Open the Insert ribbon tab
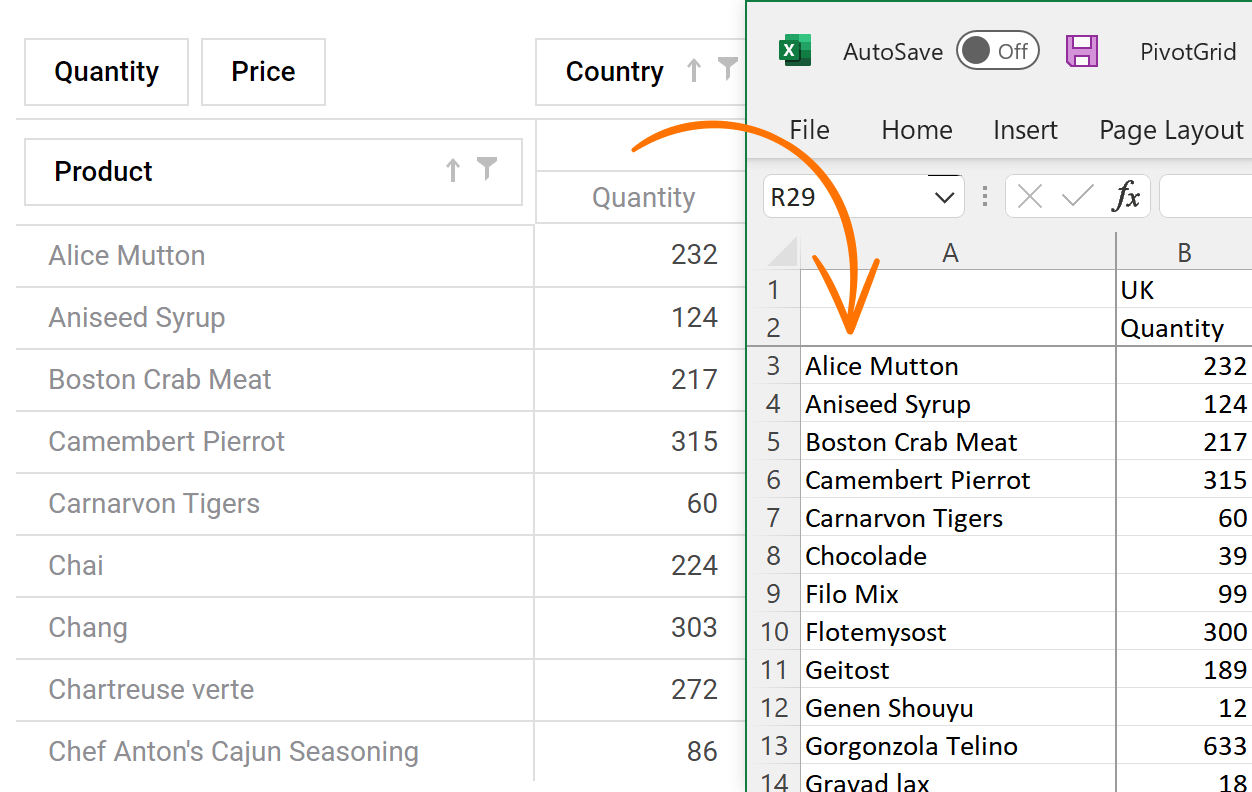Screen dimensions: 1252x792 coord(1025,130)
